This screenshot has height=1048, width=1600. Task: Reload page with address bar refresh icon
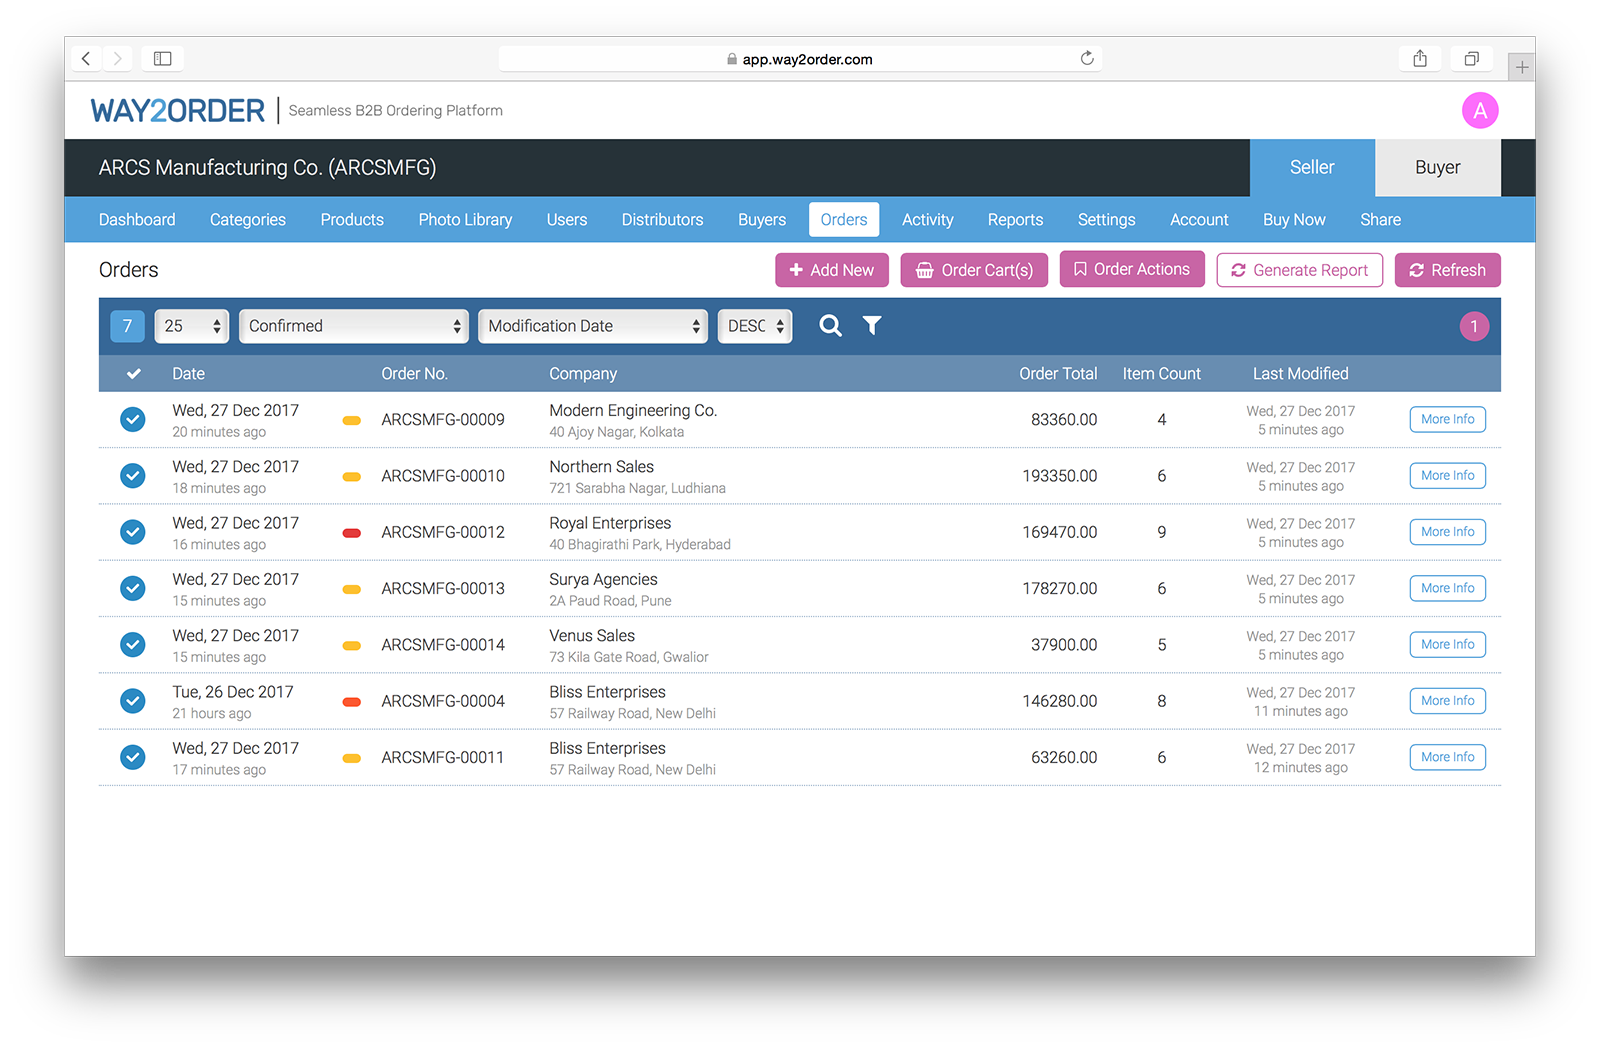pyautogui.click(x=1087, y=58)
